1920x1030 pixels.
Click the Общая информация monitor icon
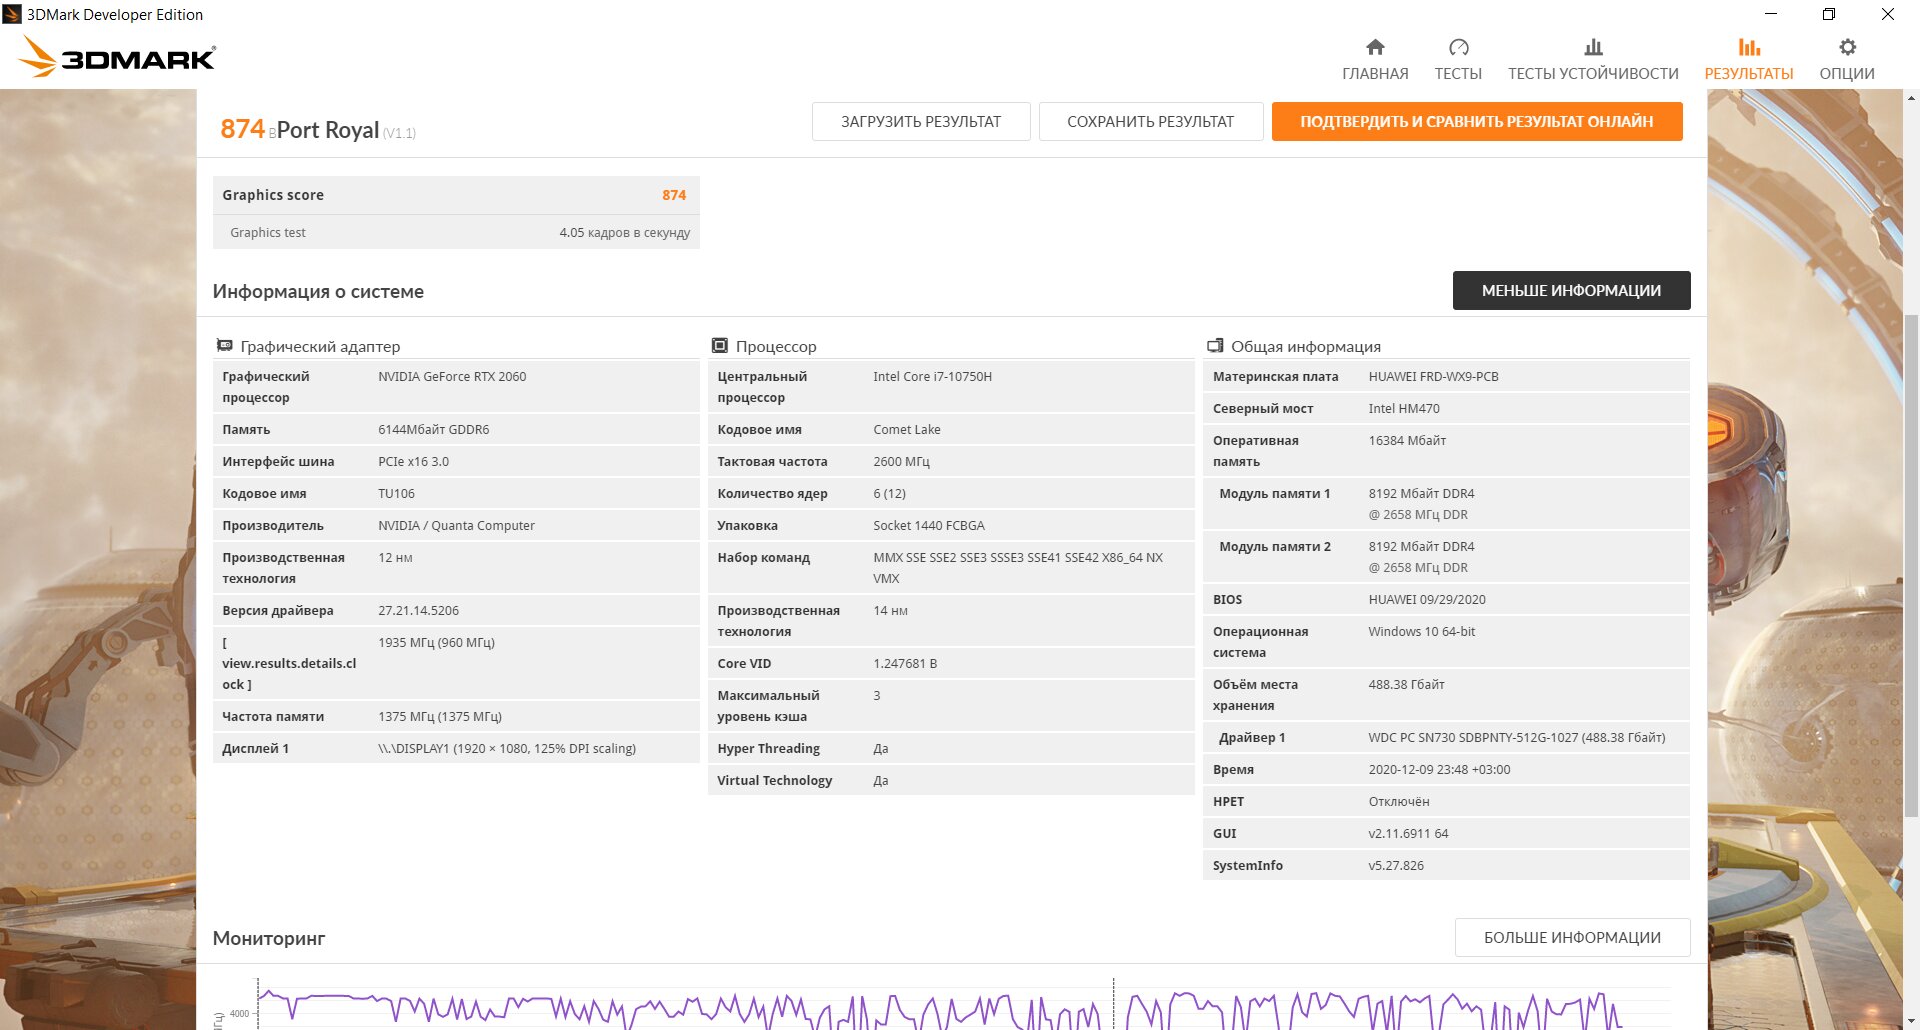[x=1215, y=346]
